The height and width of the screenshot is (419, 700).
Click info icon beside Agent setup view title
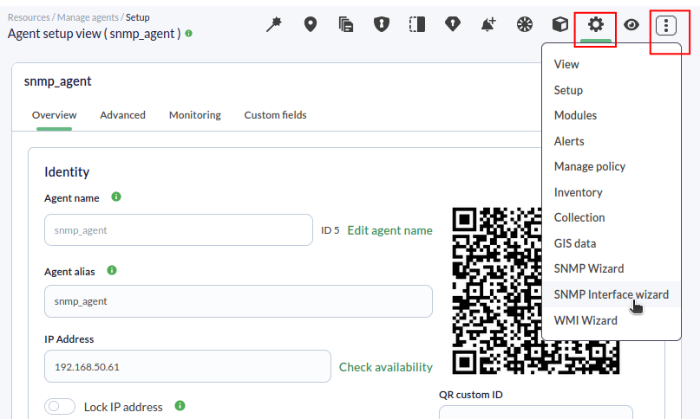tap(189, 33)
